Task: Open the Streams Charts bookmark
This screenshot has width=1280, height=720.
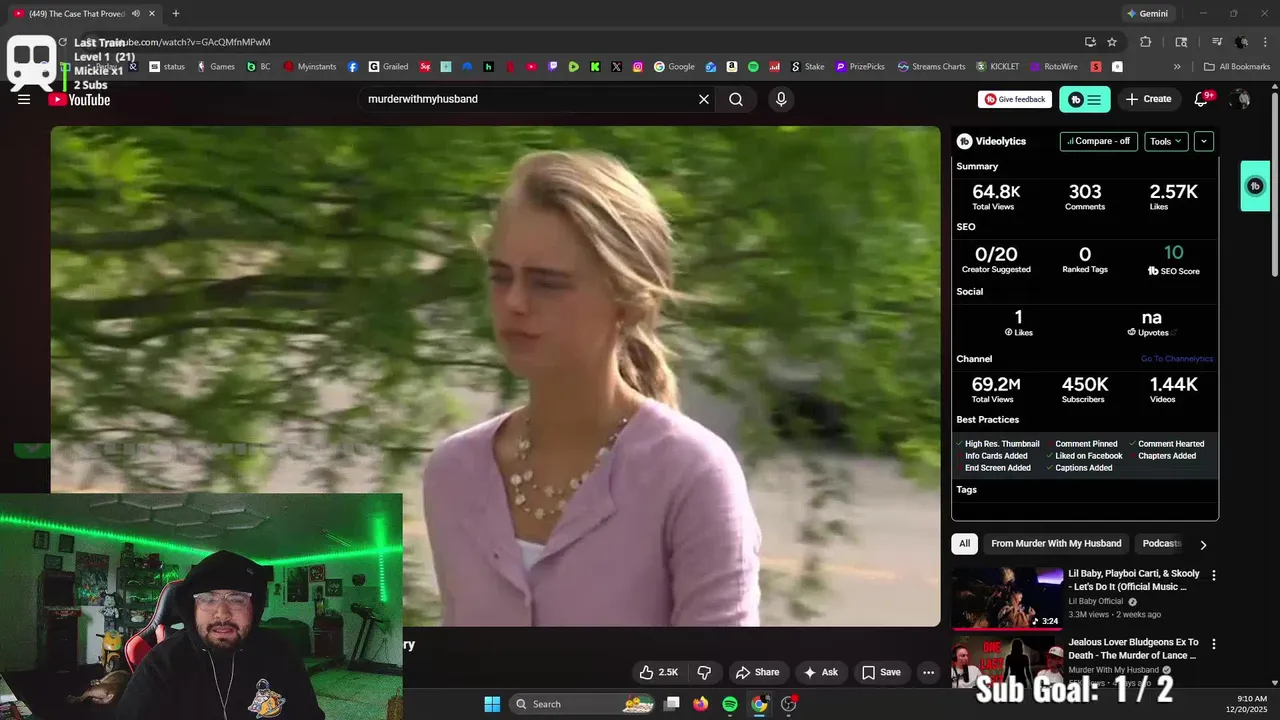Action: 932,67
